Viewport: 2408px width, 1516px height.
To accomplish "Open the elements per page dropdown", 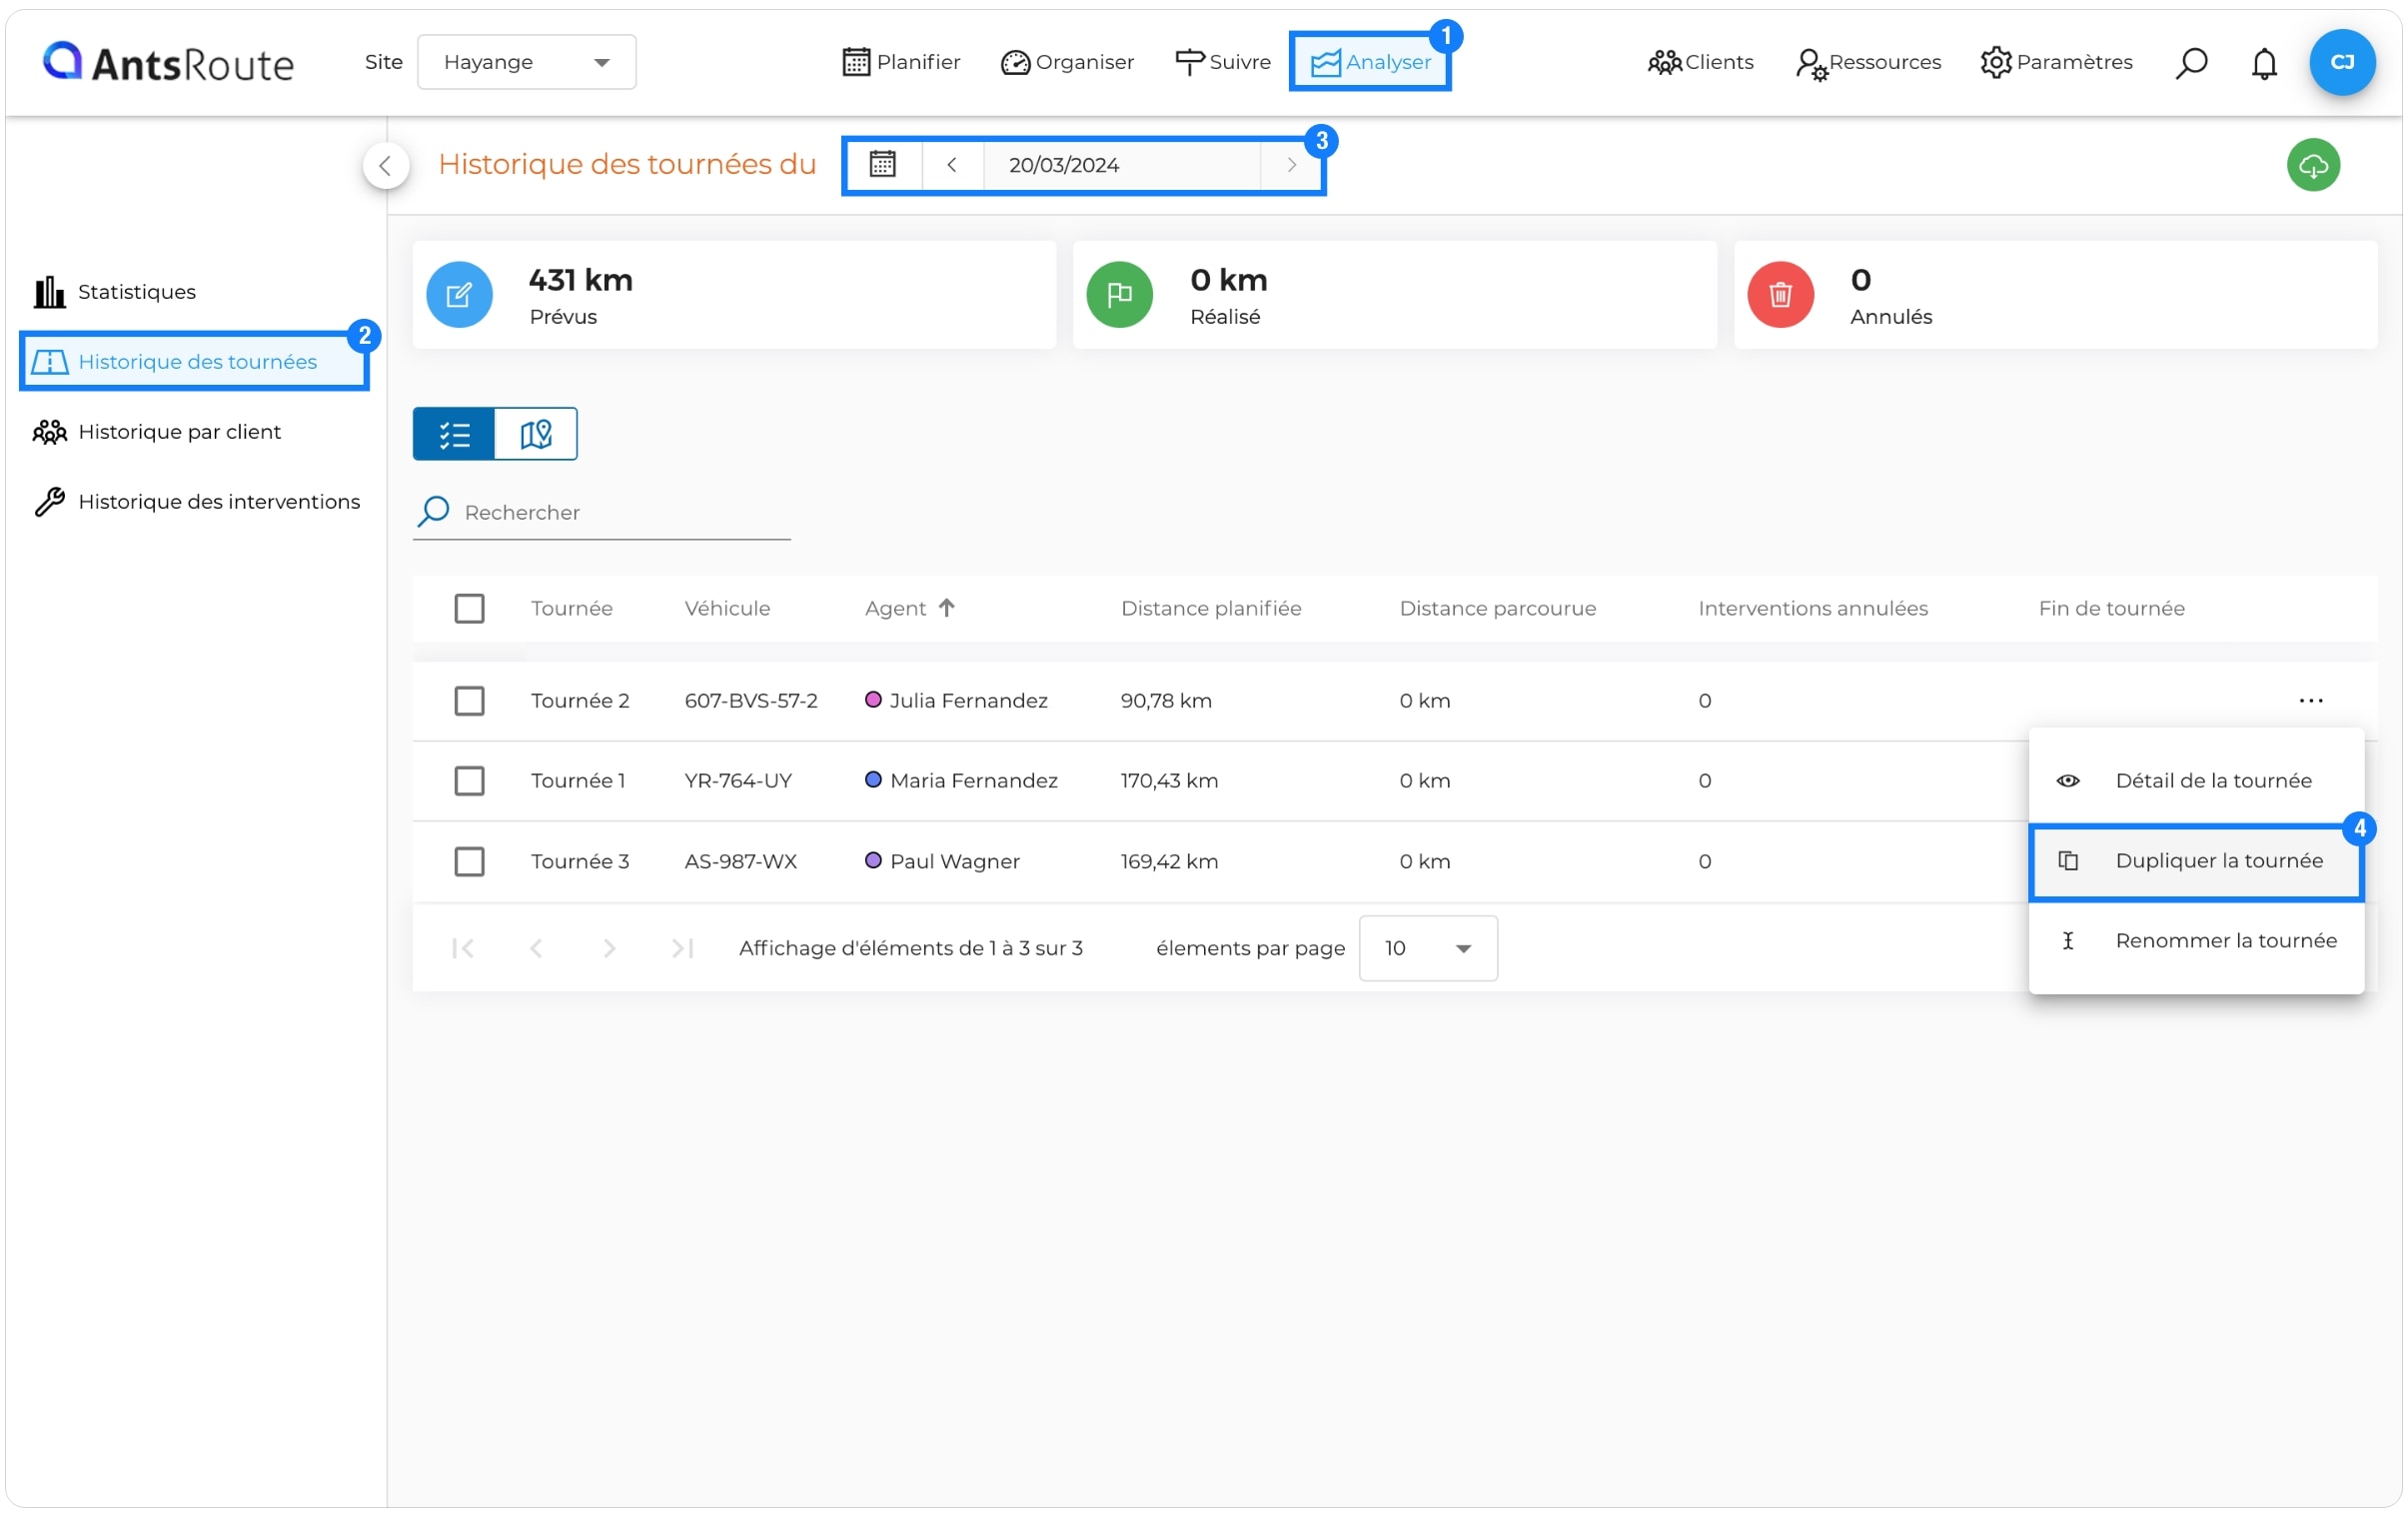I will pyautogui.click(x=1427, y=947).
